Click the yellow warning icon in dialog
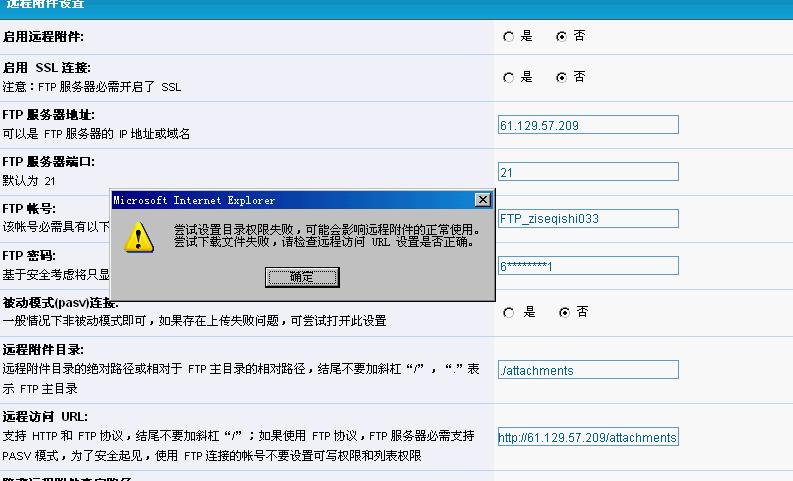The image size is (793, 481). pyautogui.click(x=139, y=237)
